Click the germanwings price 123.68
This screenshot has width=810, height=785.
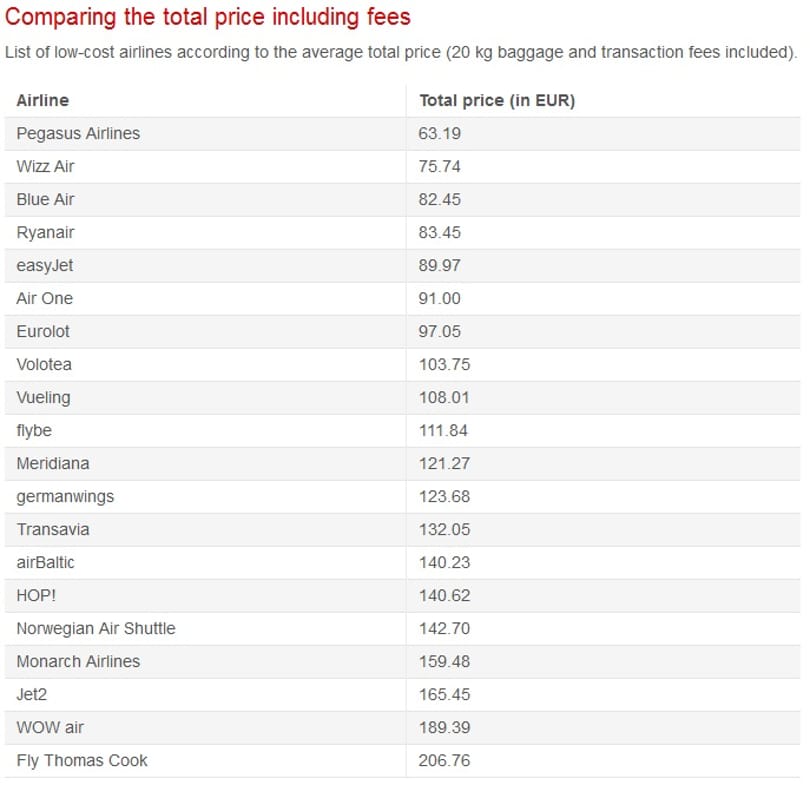444,497
